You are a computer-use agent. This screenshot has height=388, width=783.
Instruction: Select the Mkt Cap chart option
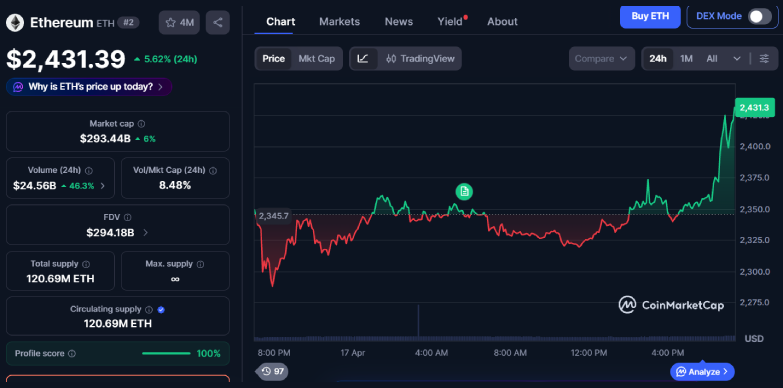tap(317, 58)
